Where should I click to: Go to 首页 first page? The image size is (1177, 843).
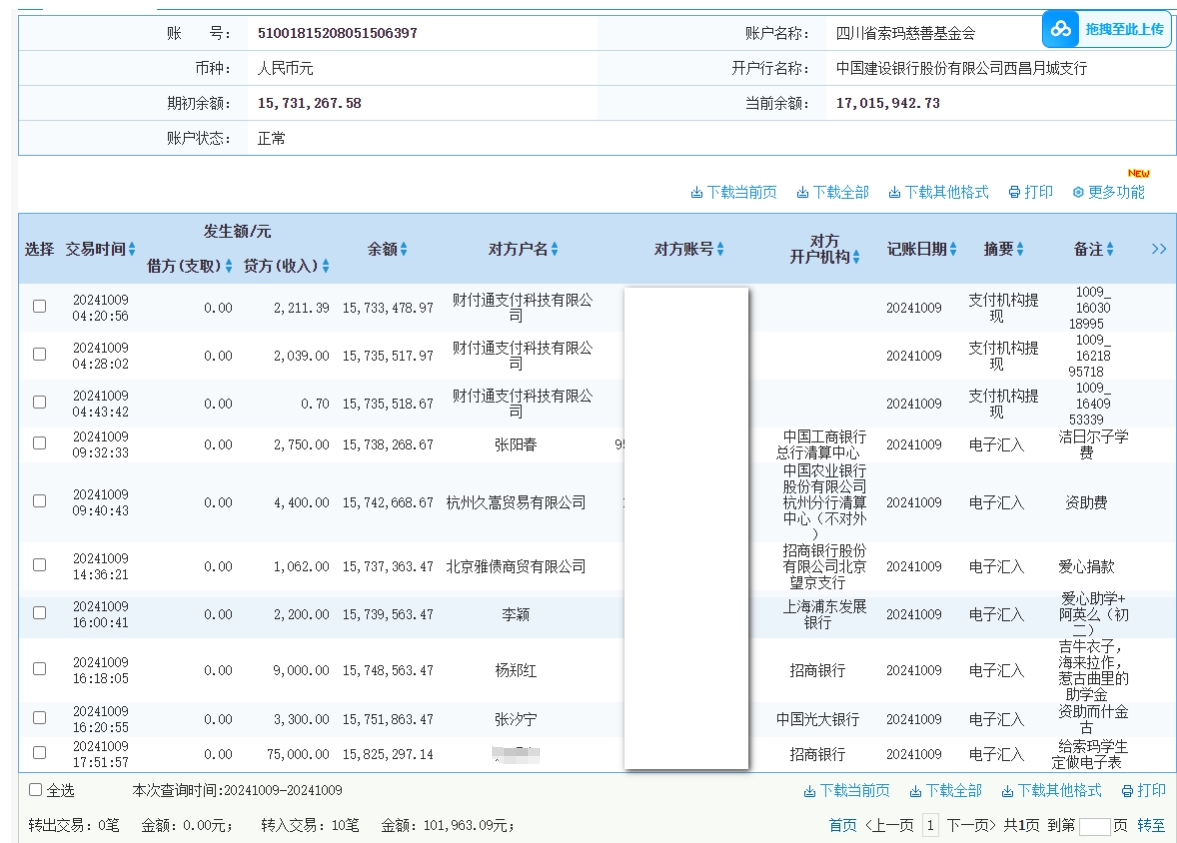coord(842,826)
